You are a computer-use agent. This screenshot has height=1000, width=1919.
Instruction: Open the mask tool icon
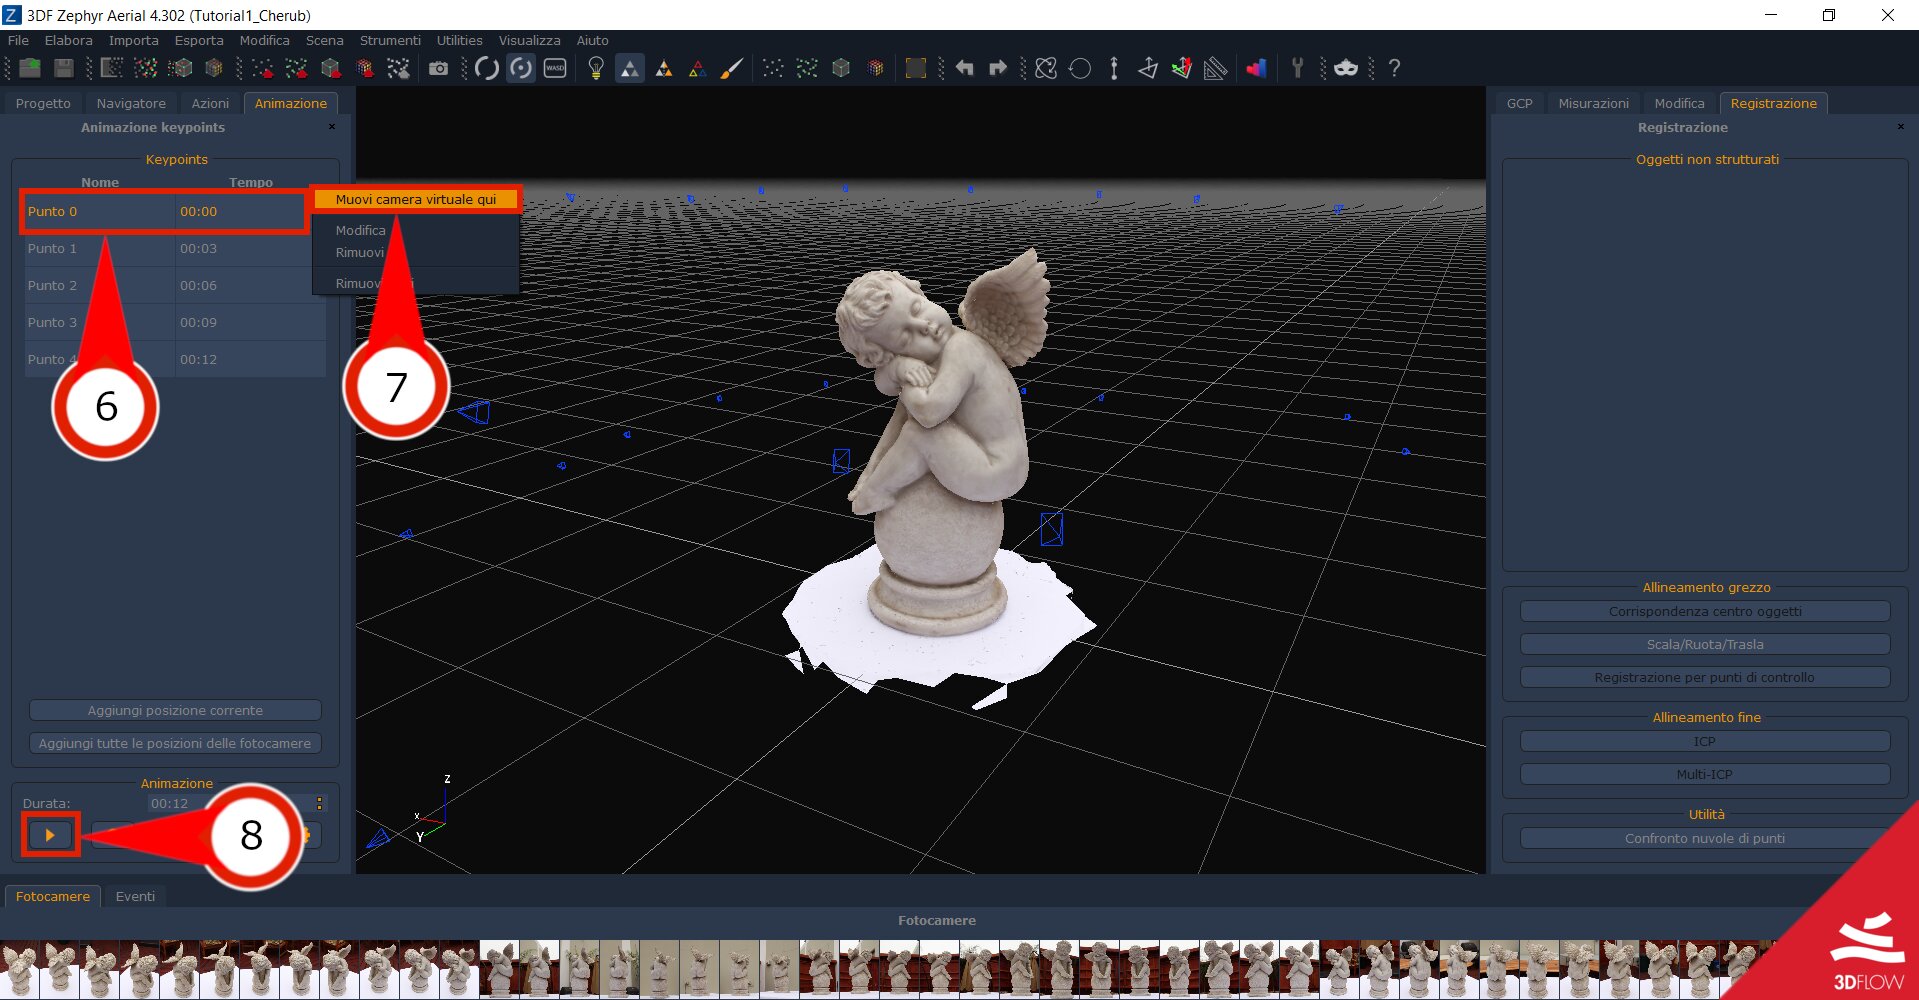pos(1345,68)
